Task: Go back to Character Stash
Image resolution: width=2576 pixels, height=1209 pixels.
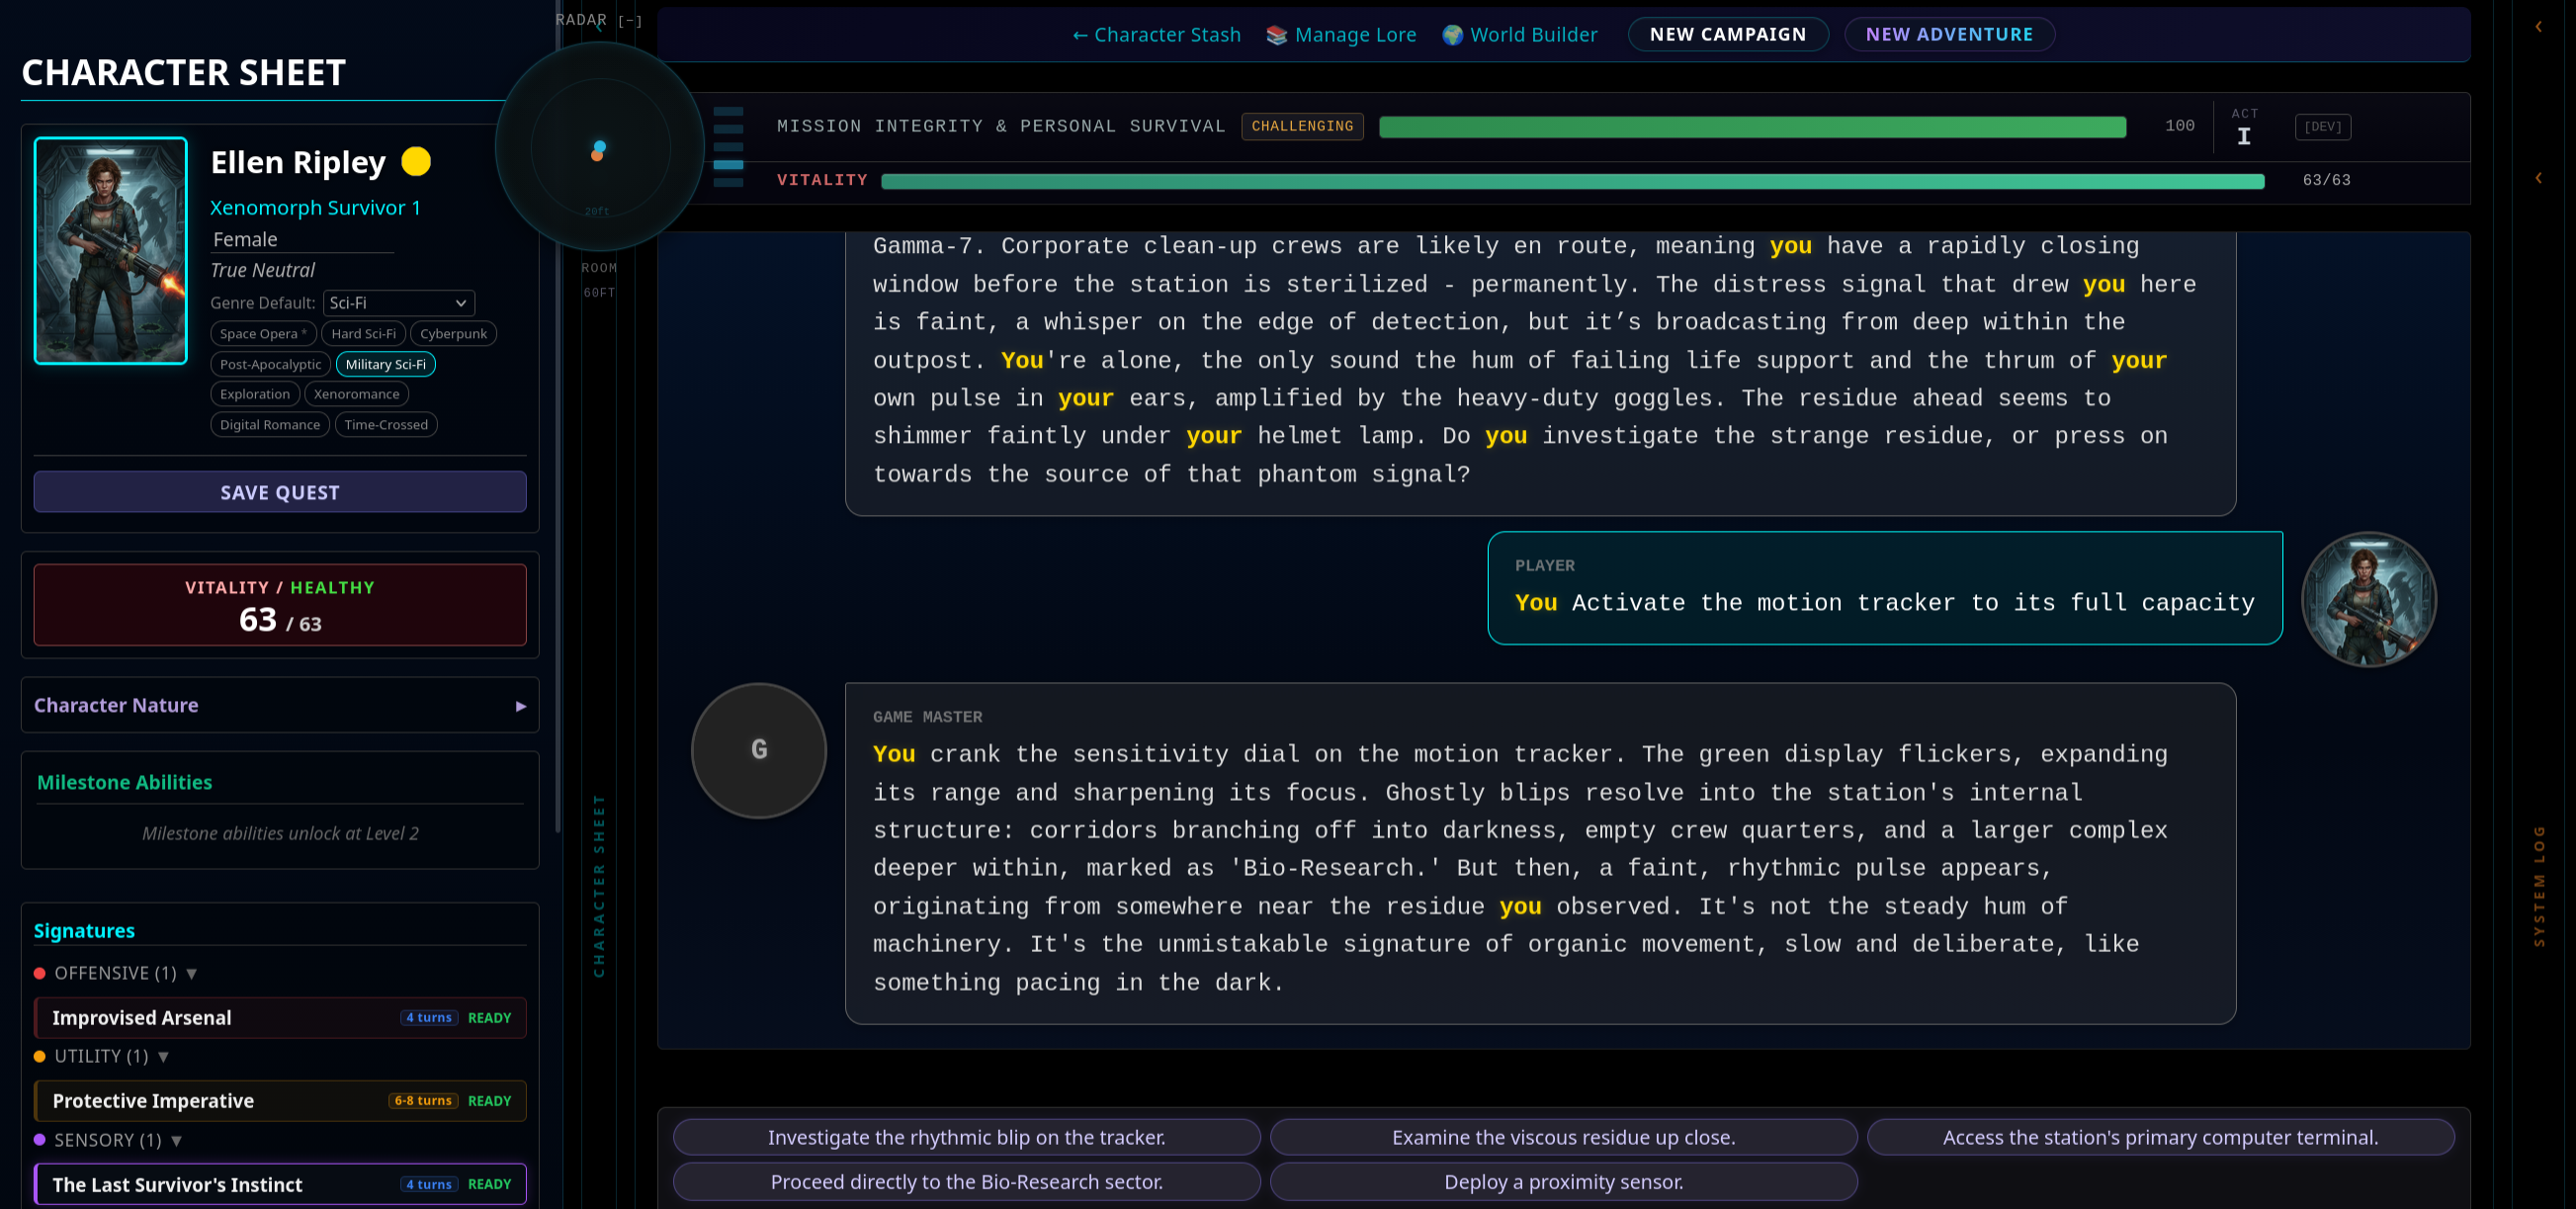Action: [1156, 34]
